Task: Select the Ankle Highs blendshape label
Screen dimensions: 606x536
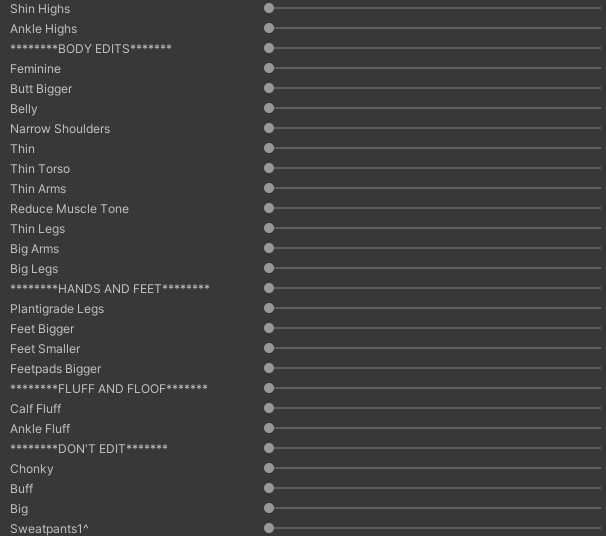Action: tap(43, 29)
